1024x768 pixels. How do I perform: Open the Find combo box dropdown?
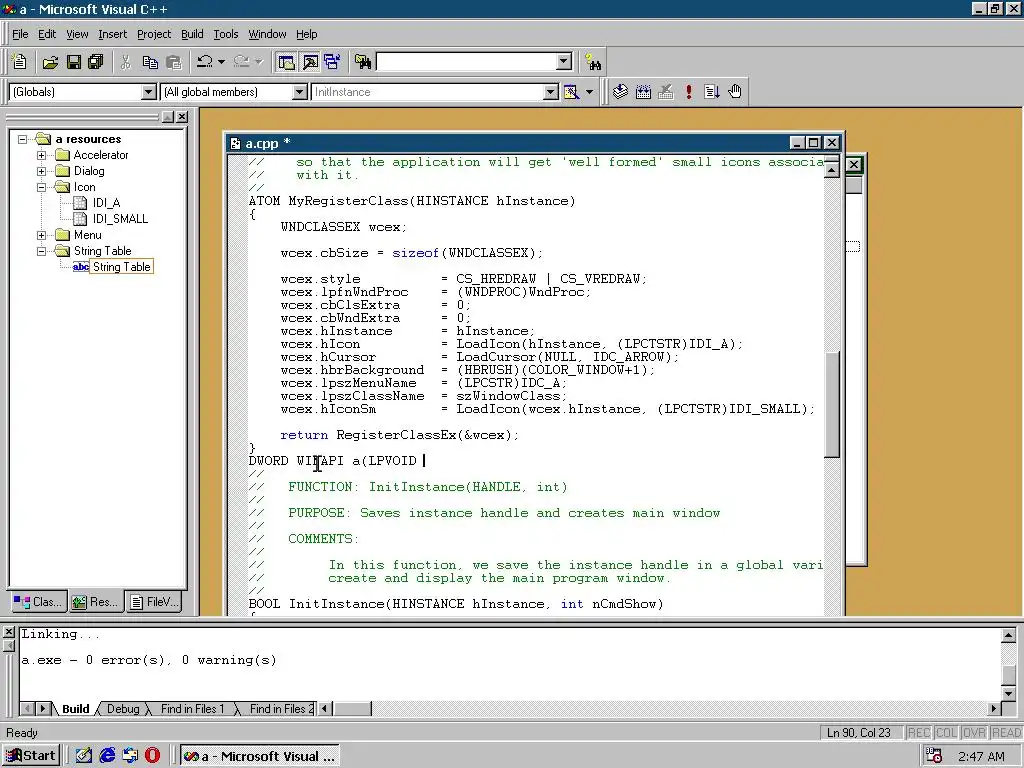coord(564,62)
